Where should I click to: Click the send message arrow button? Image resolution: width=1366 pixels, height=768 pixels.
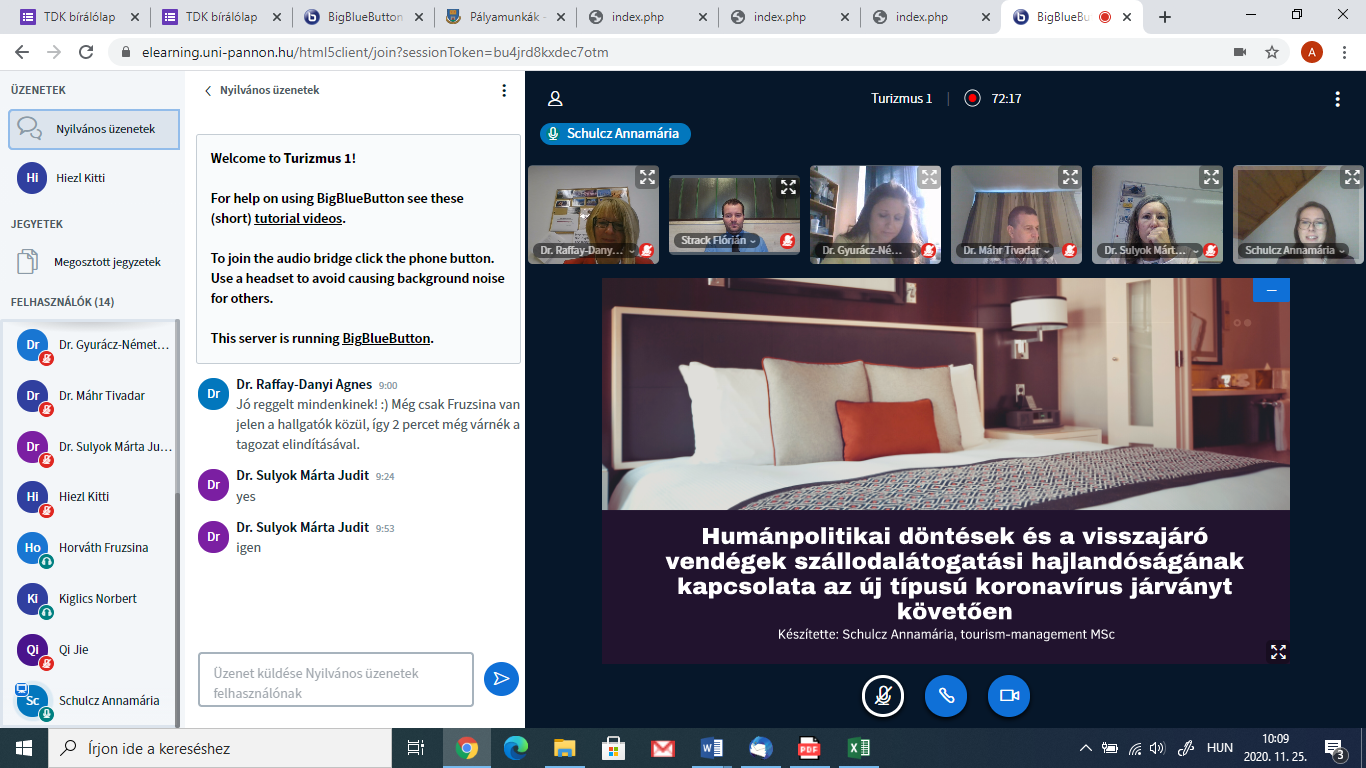tap(501, 678)
